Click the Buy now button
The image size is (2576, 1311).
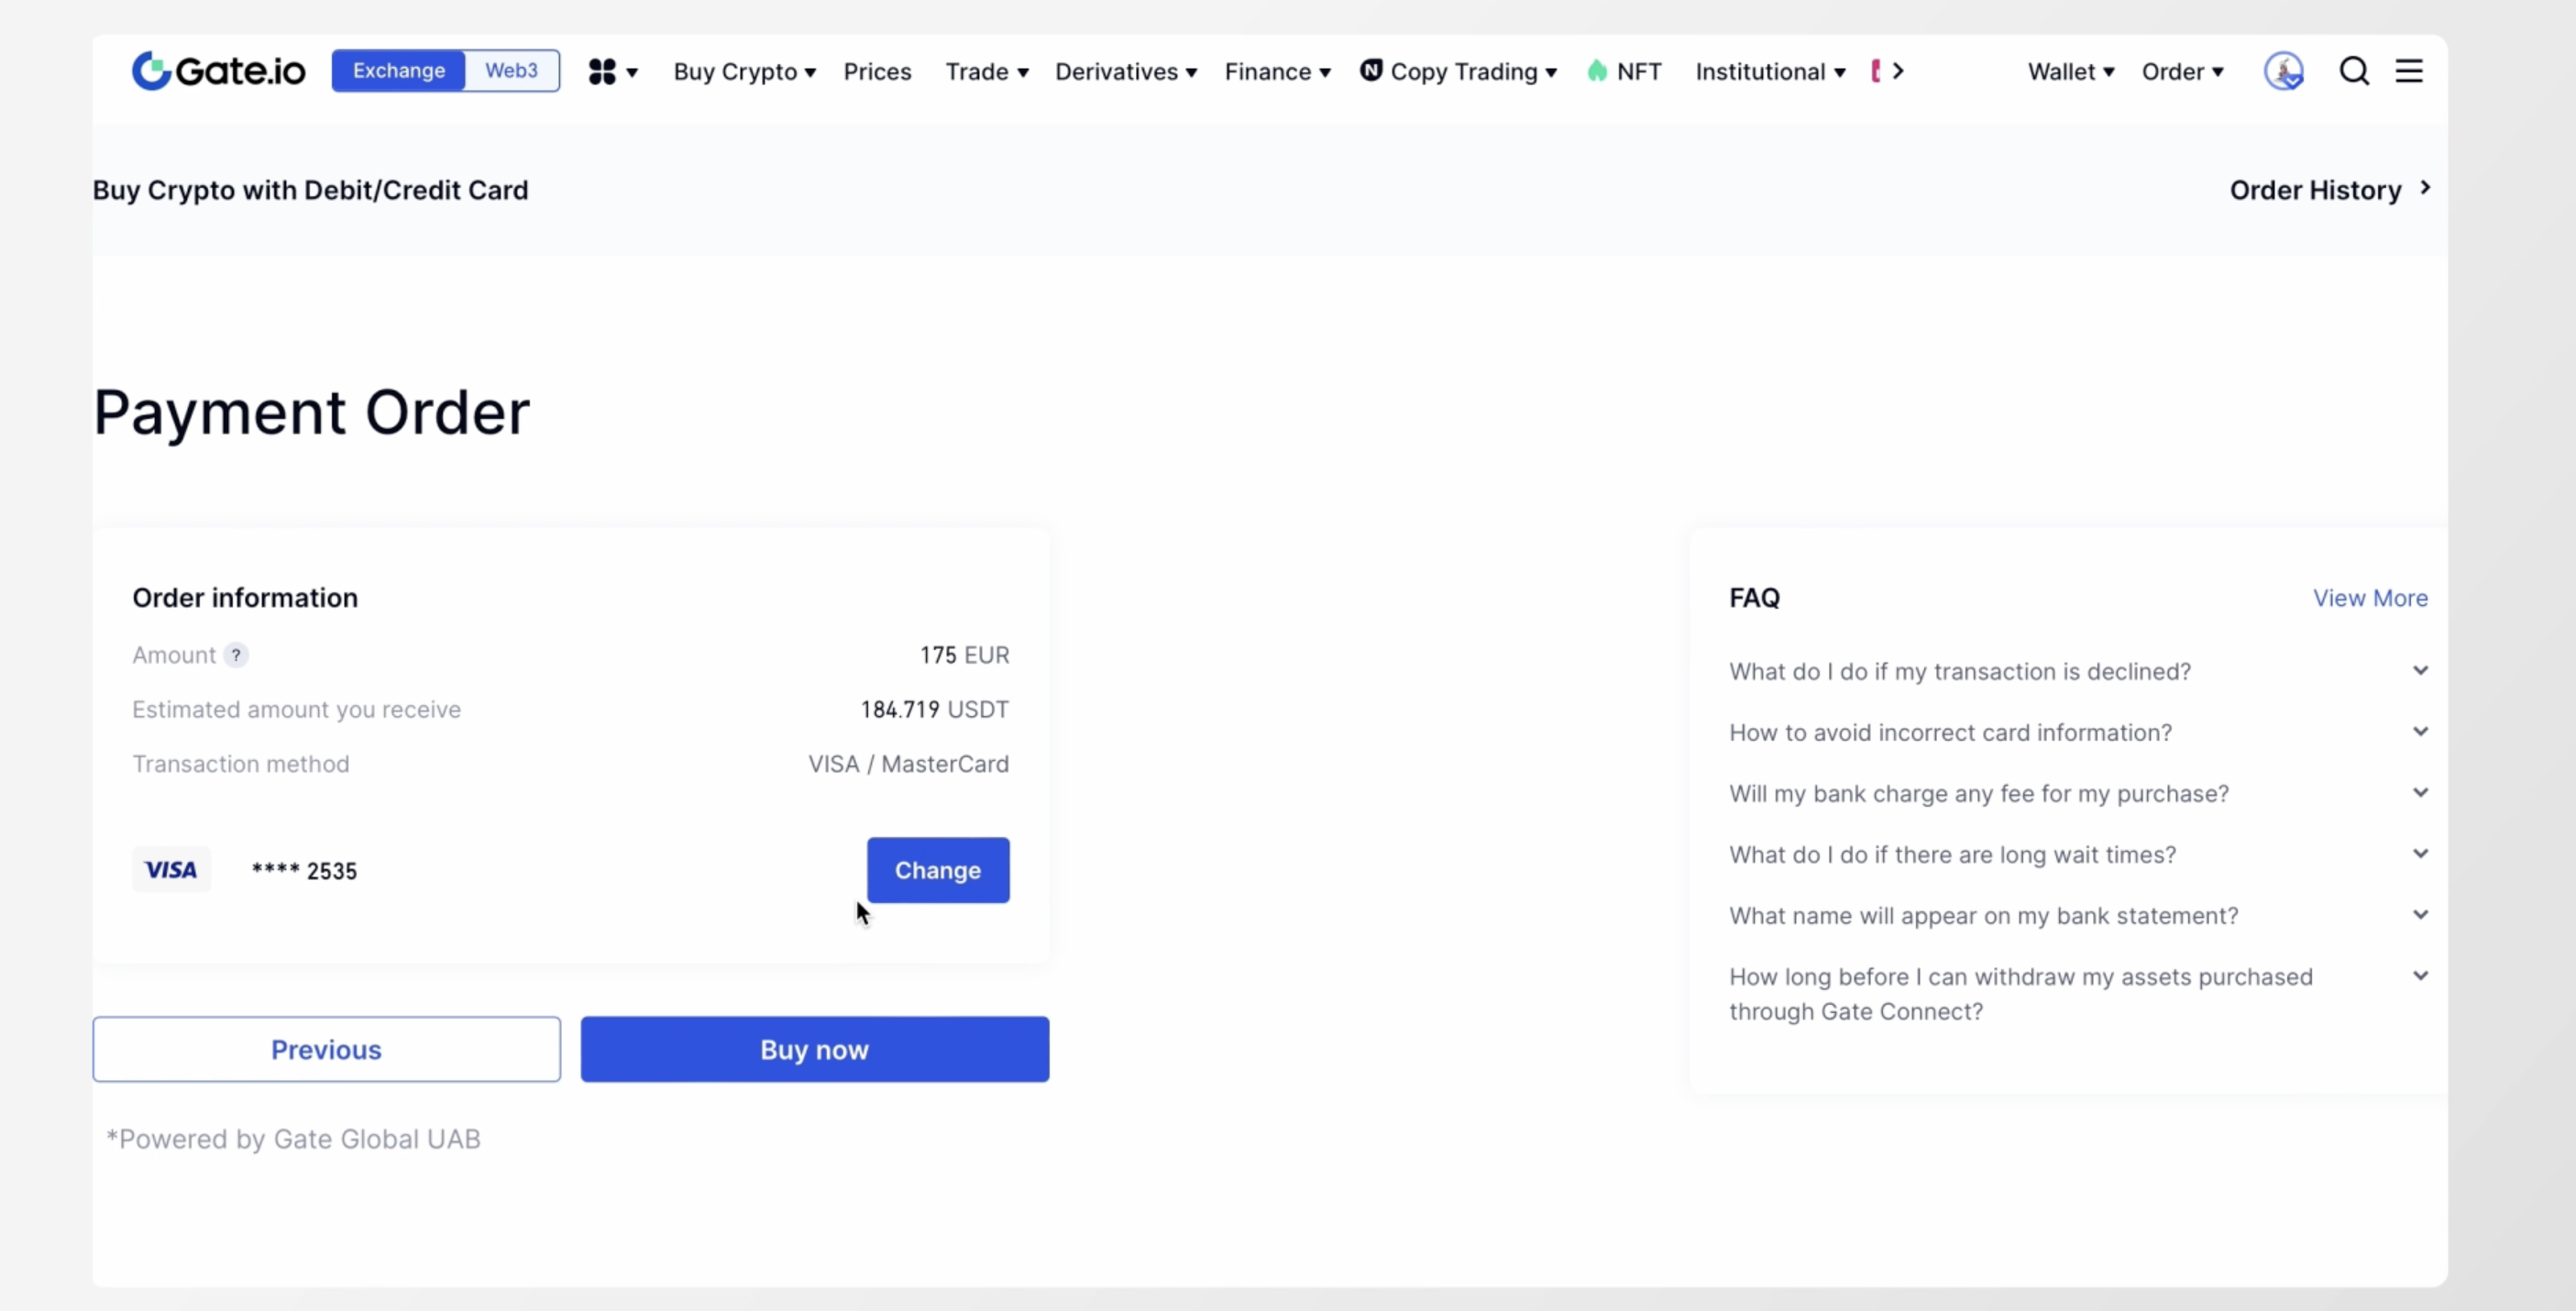[814, 1050]
